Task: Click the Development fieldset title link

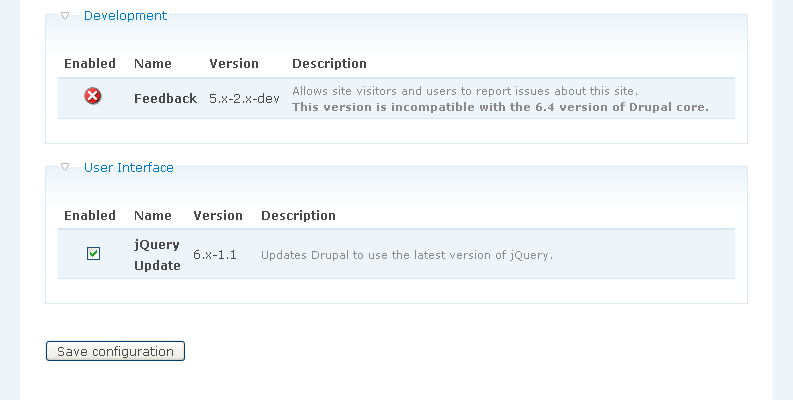Action: (125, 16)
